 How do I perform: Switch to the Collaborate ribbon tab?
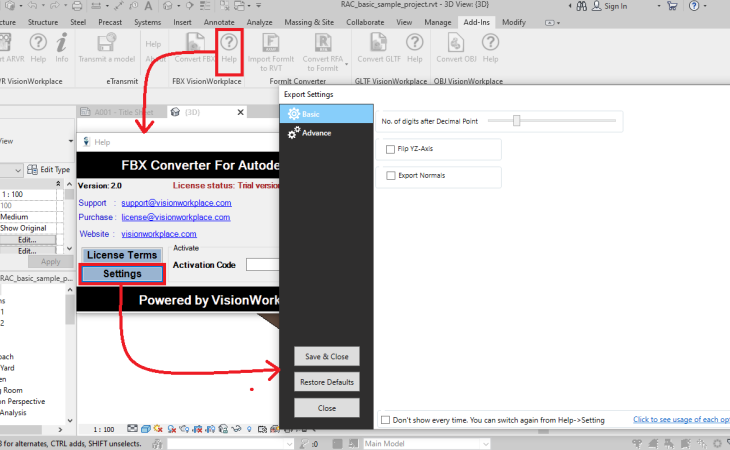357,20
